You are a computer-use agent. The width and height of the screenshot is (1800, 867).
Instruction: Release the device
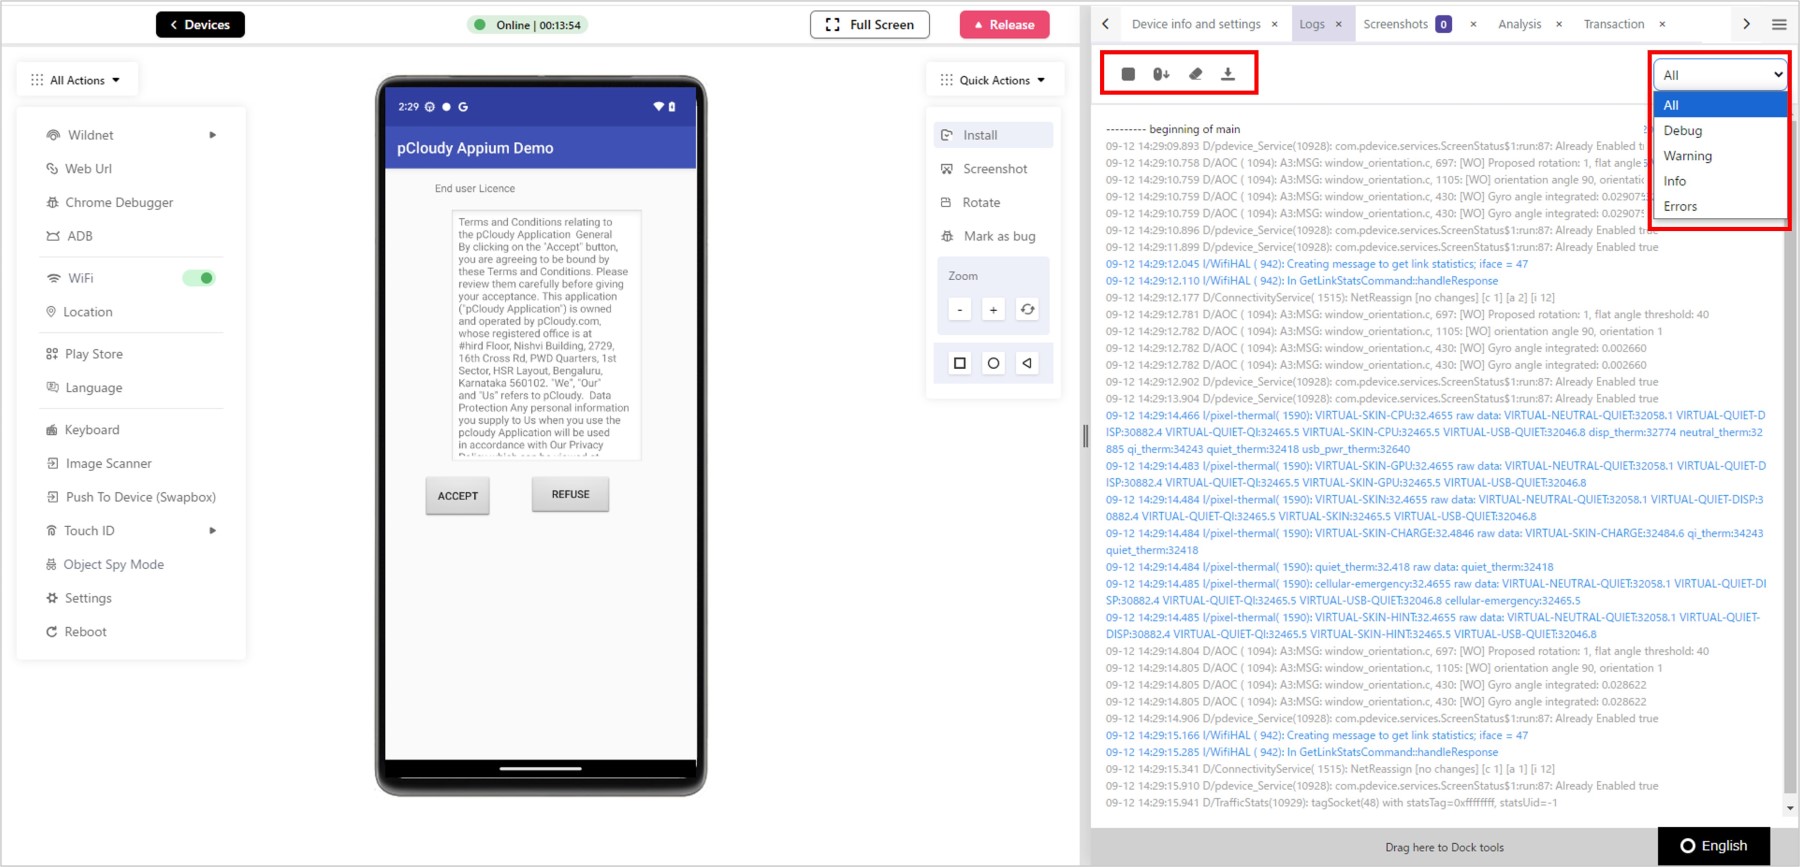1004,25
